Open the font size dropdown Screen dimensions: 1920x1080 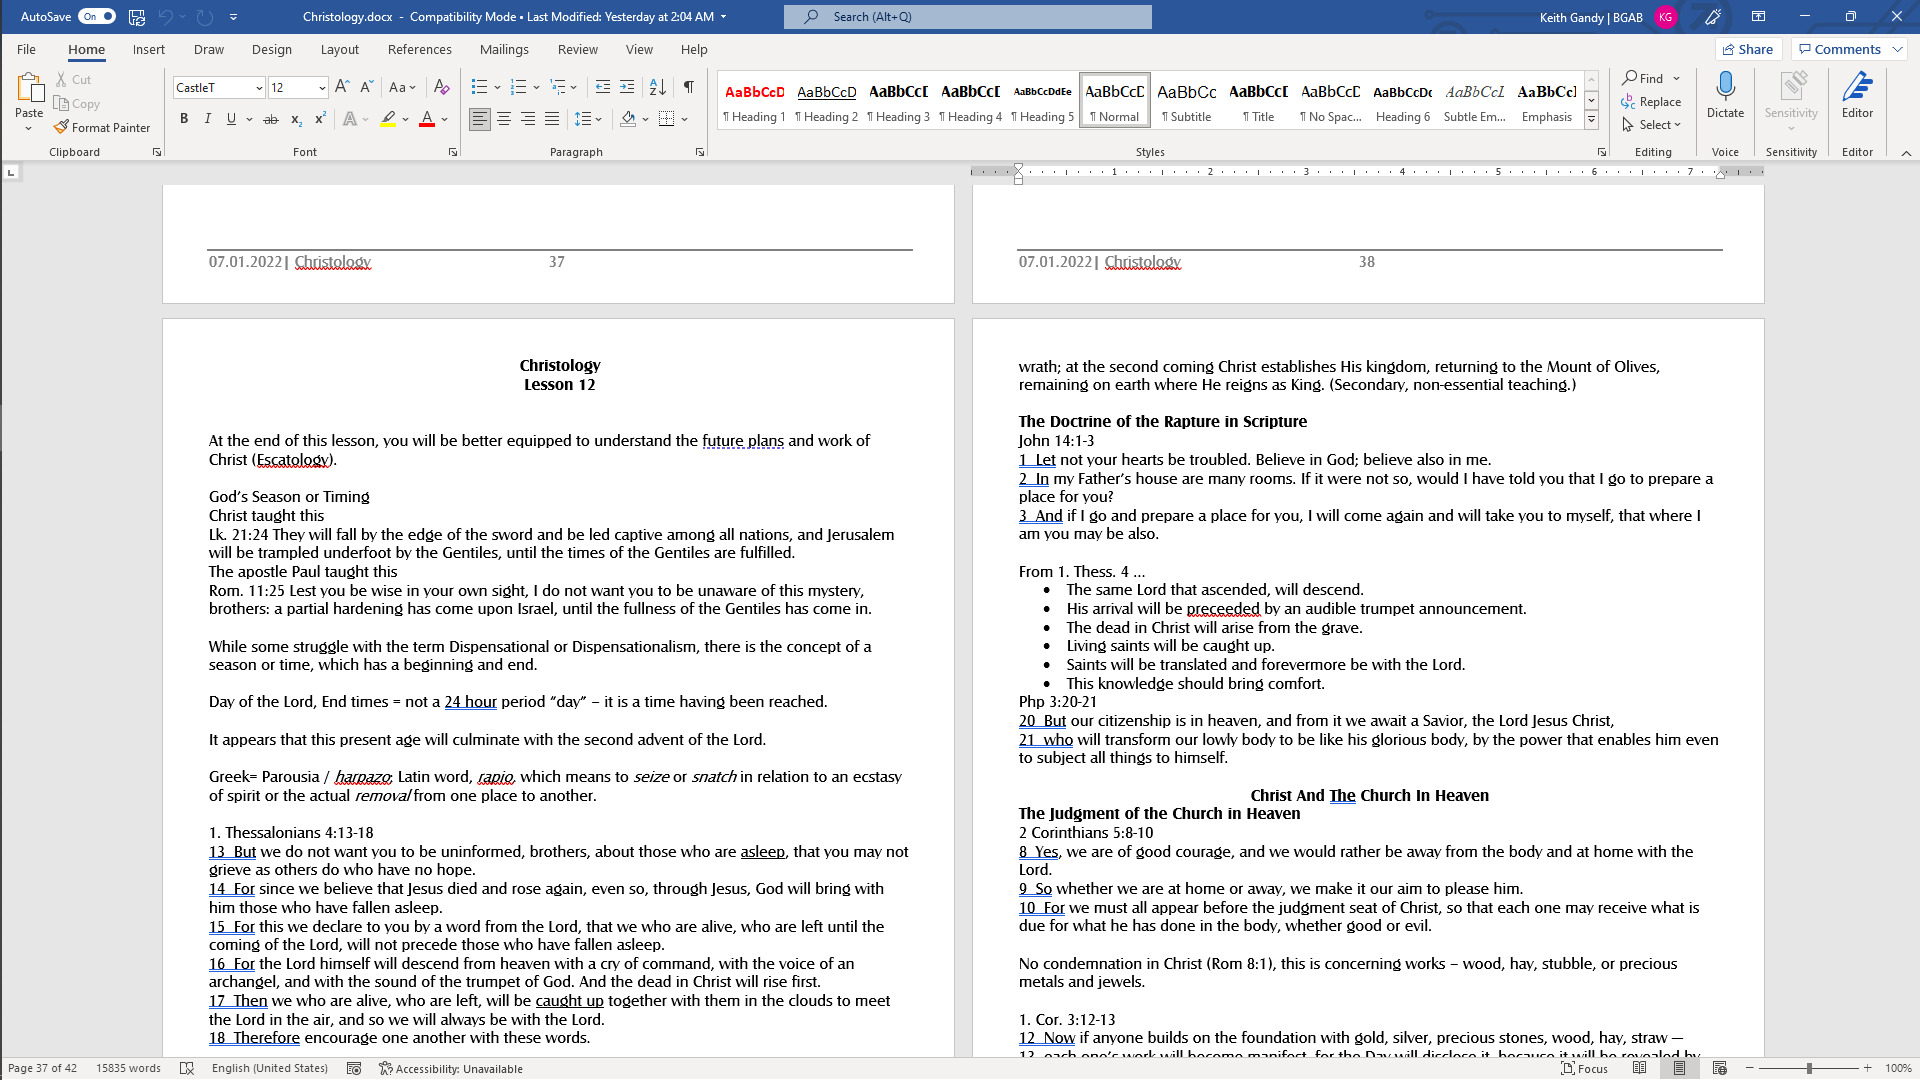point(322,88)
